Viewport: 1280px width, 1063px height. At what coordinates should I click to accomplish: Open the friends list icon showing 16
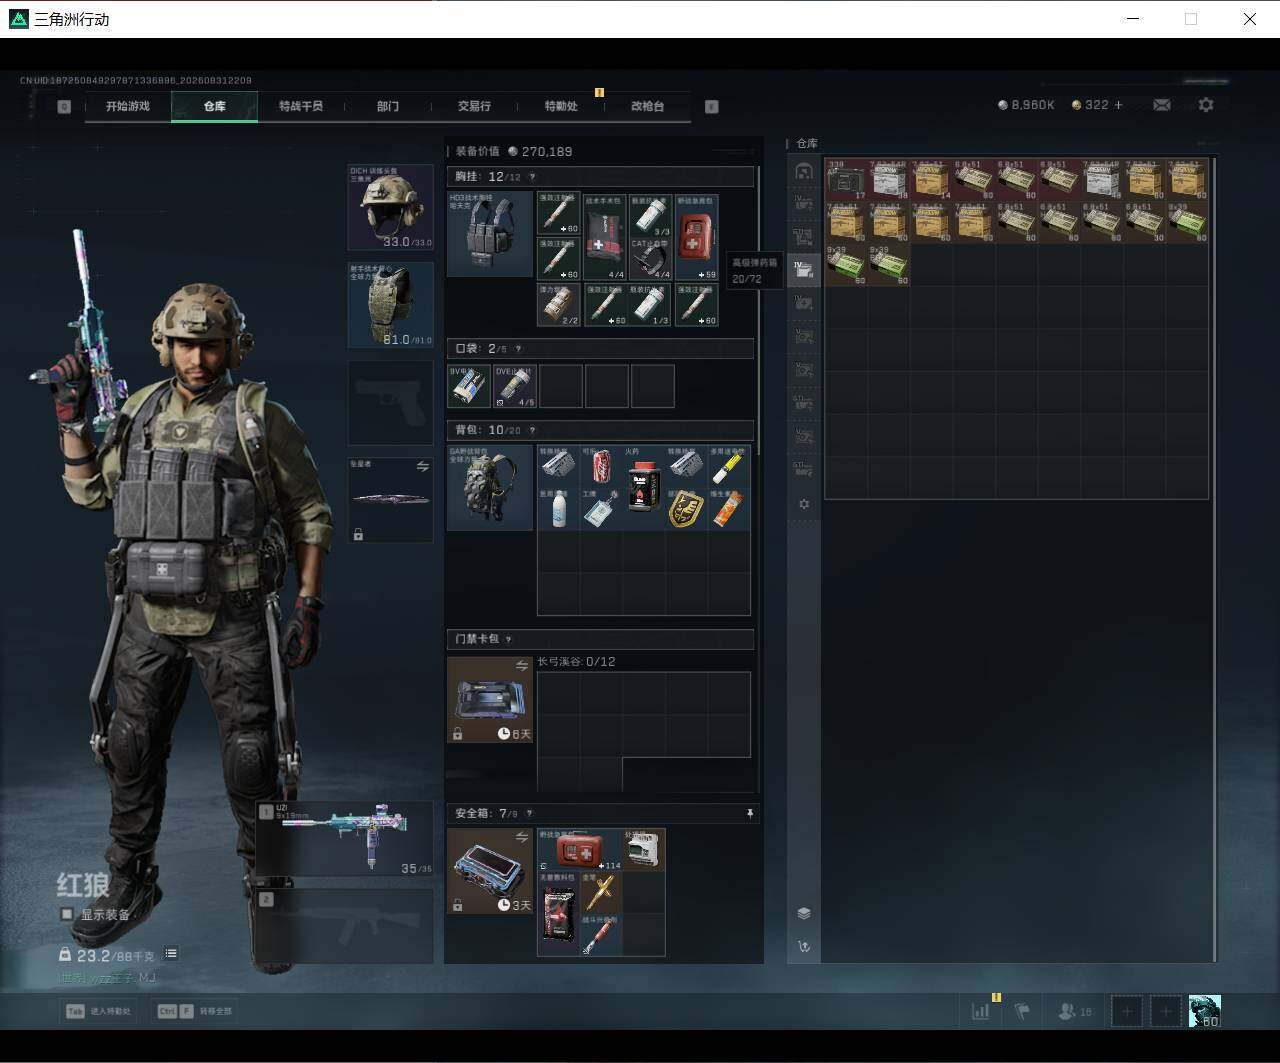click(1075, 1012)
